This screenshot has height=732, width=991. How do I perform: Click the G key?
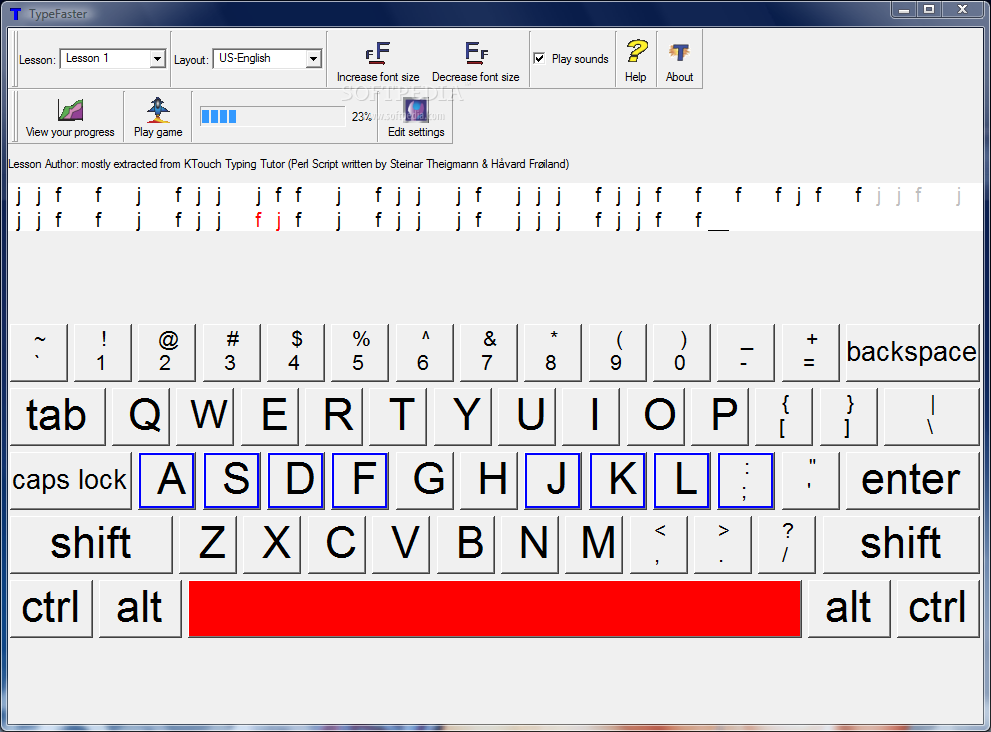[425, 480]
